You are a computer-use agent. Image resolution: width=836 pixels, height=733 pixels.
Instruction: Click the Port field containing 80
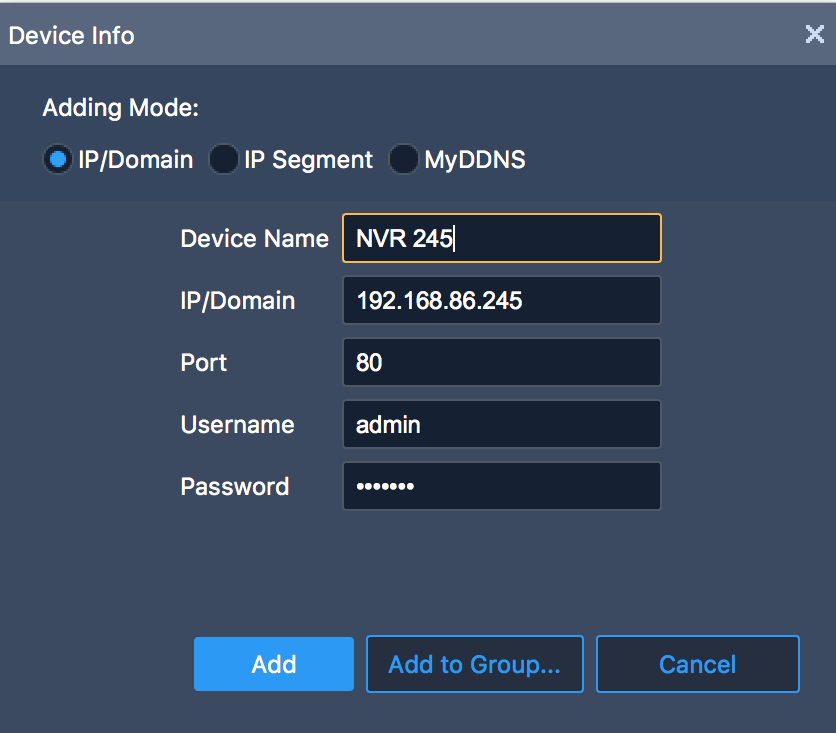tap(501, 362)
